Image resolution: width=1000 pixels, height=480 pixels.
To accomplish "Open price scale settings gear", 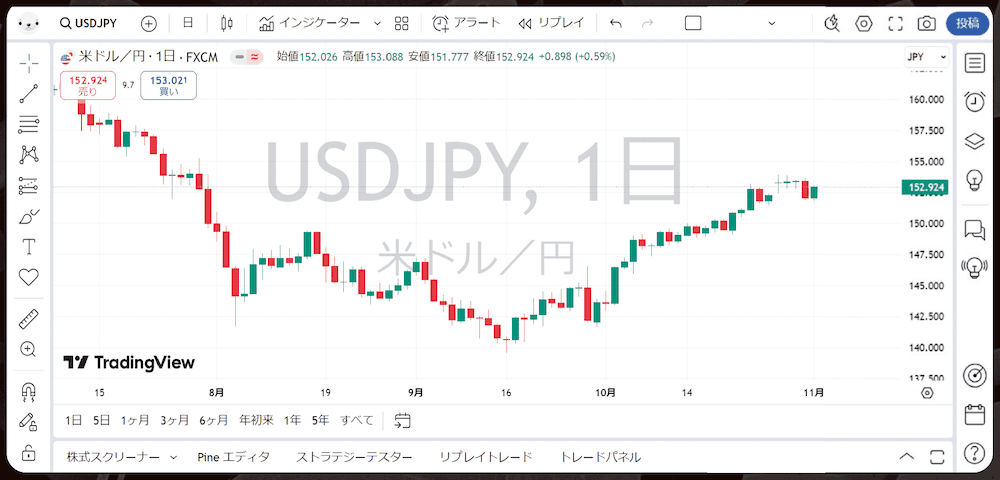I will point(927,393).
